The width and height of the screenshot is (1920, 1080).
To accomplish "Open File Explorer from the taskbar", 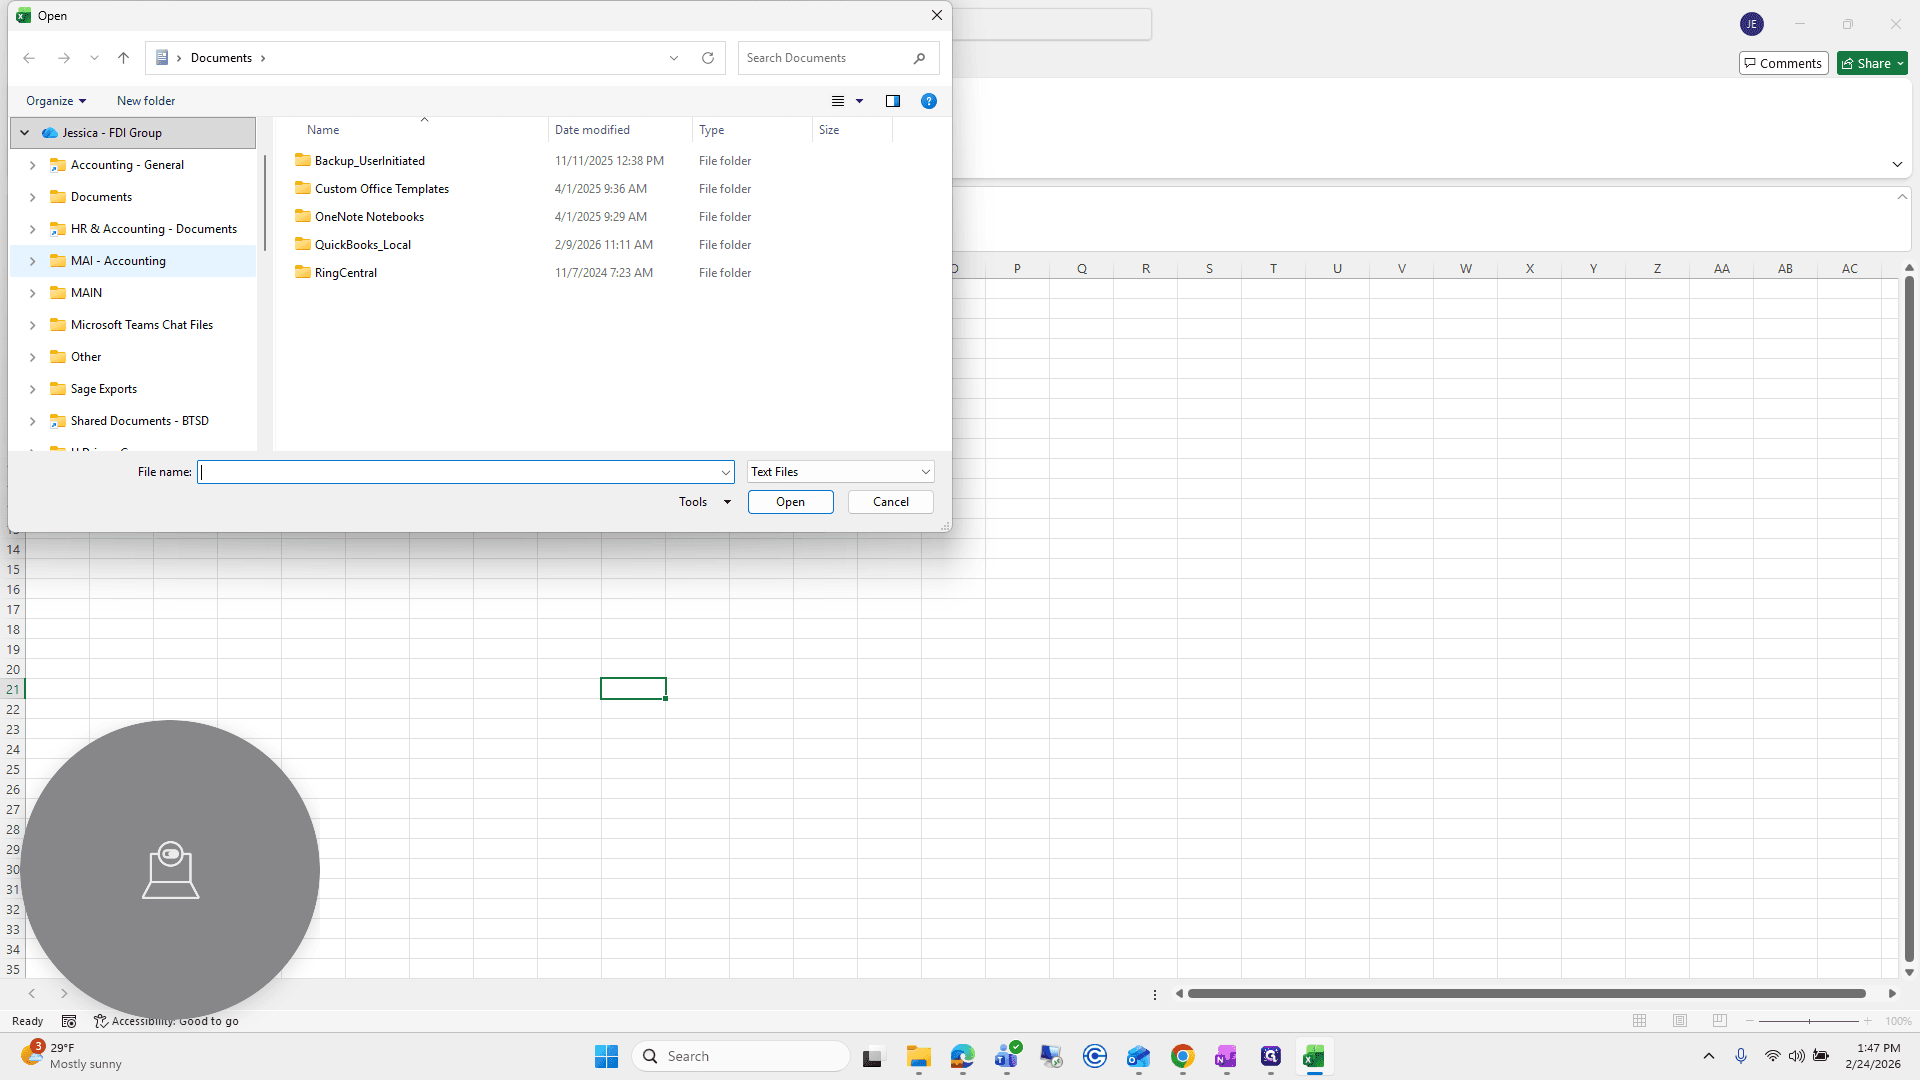I will [919, 1056].
